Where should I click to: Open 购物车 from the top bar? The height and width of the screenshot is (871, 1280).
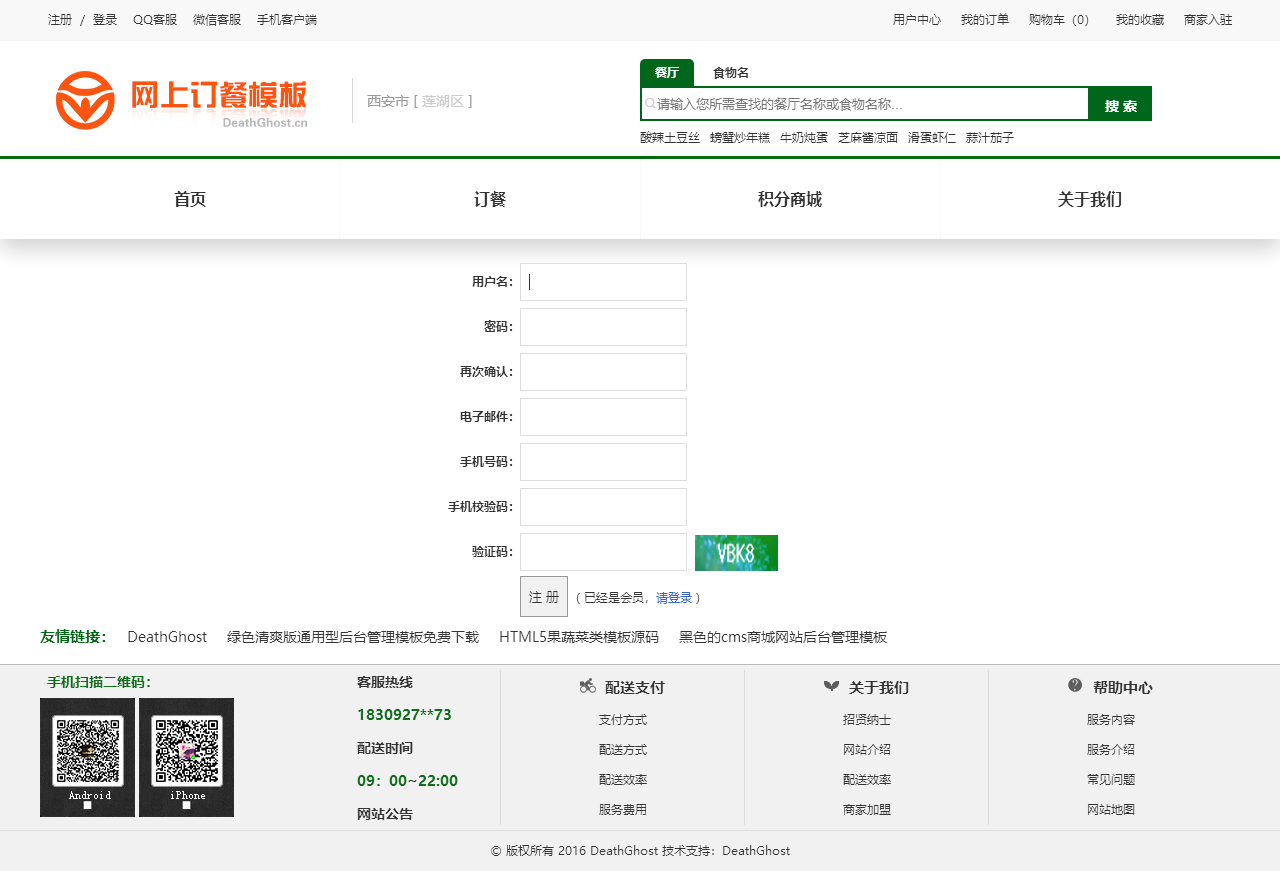tap(1059, 20)
